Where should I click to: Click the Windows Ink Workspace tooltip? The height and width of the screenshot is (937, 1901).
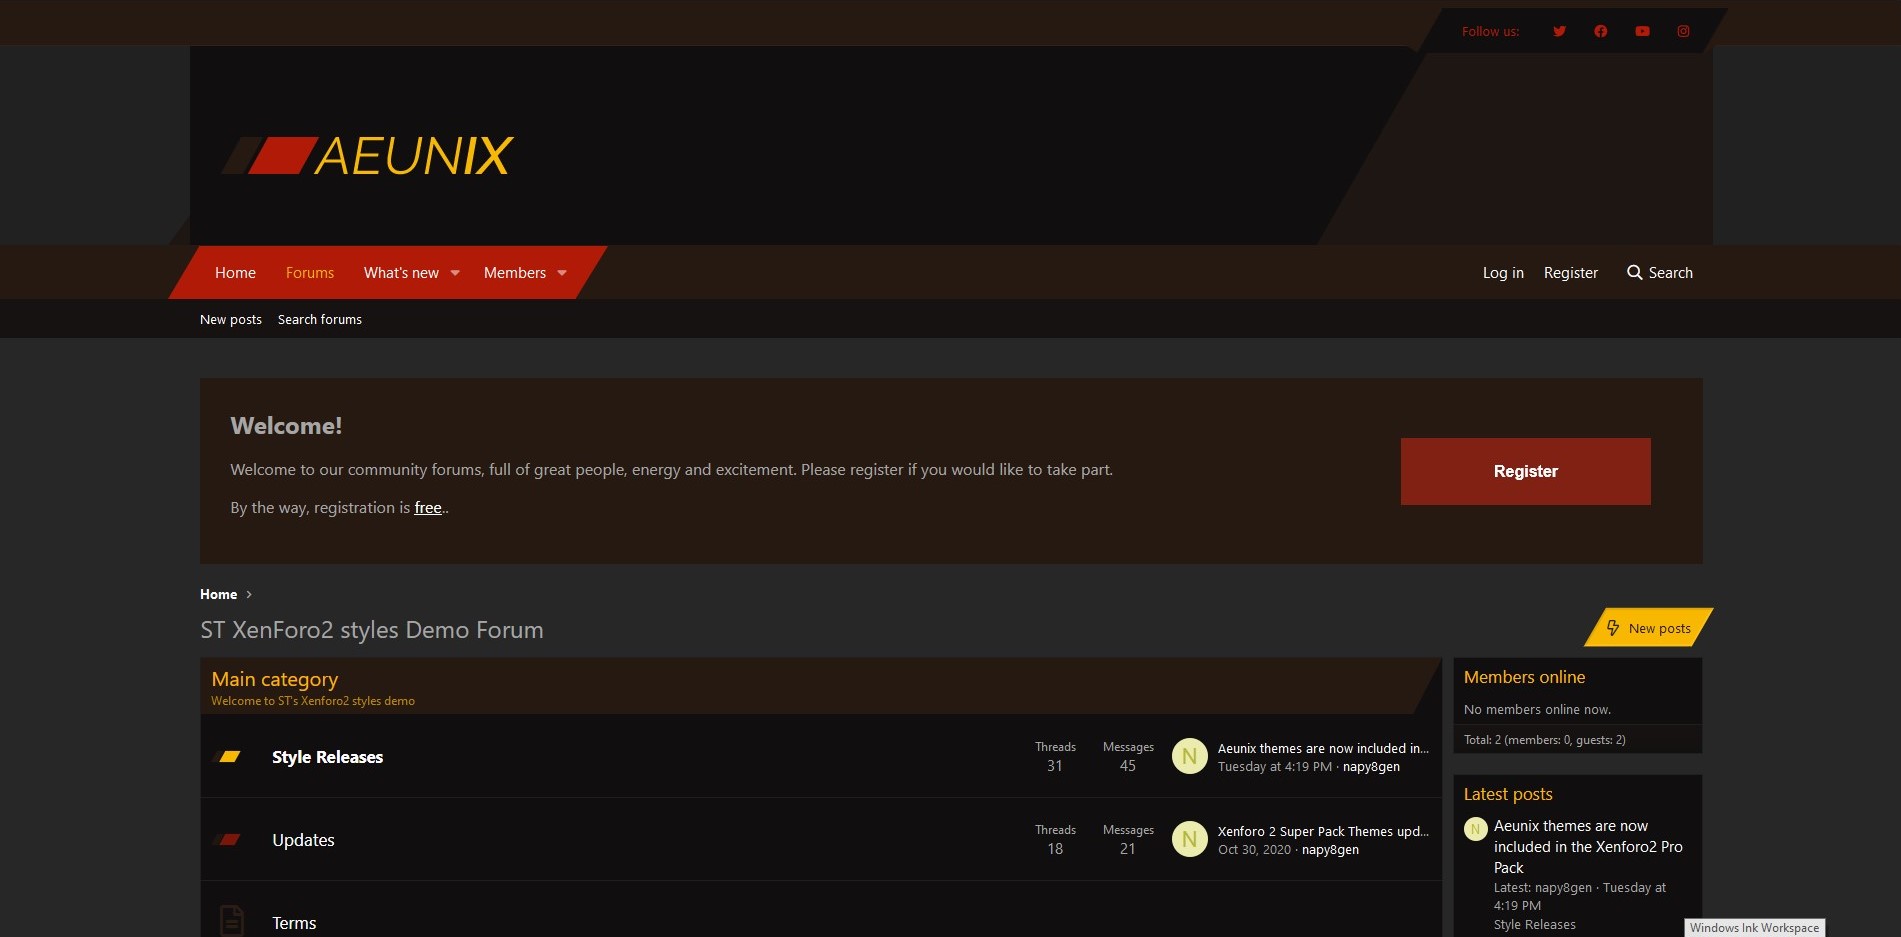coord(1755,928)
